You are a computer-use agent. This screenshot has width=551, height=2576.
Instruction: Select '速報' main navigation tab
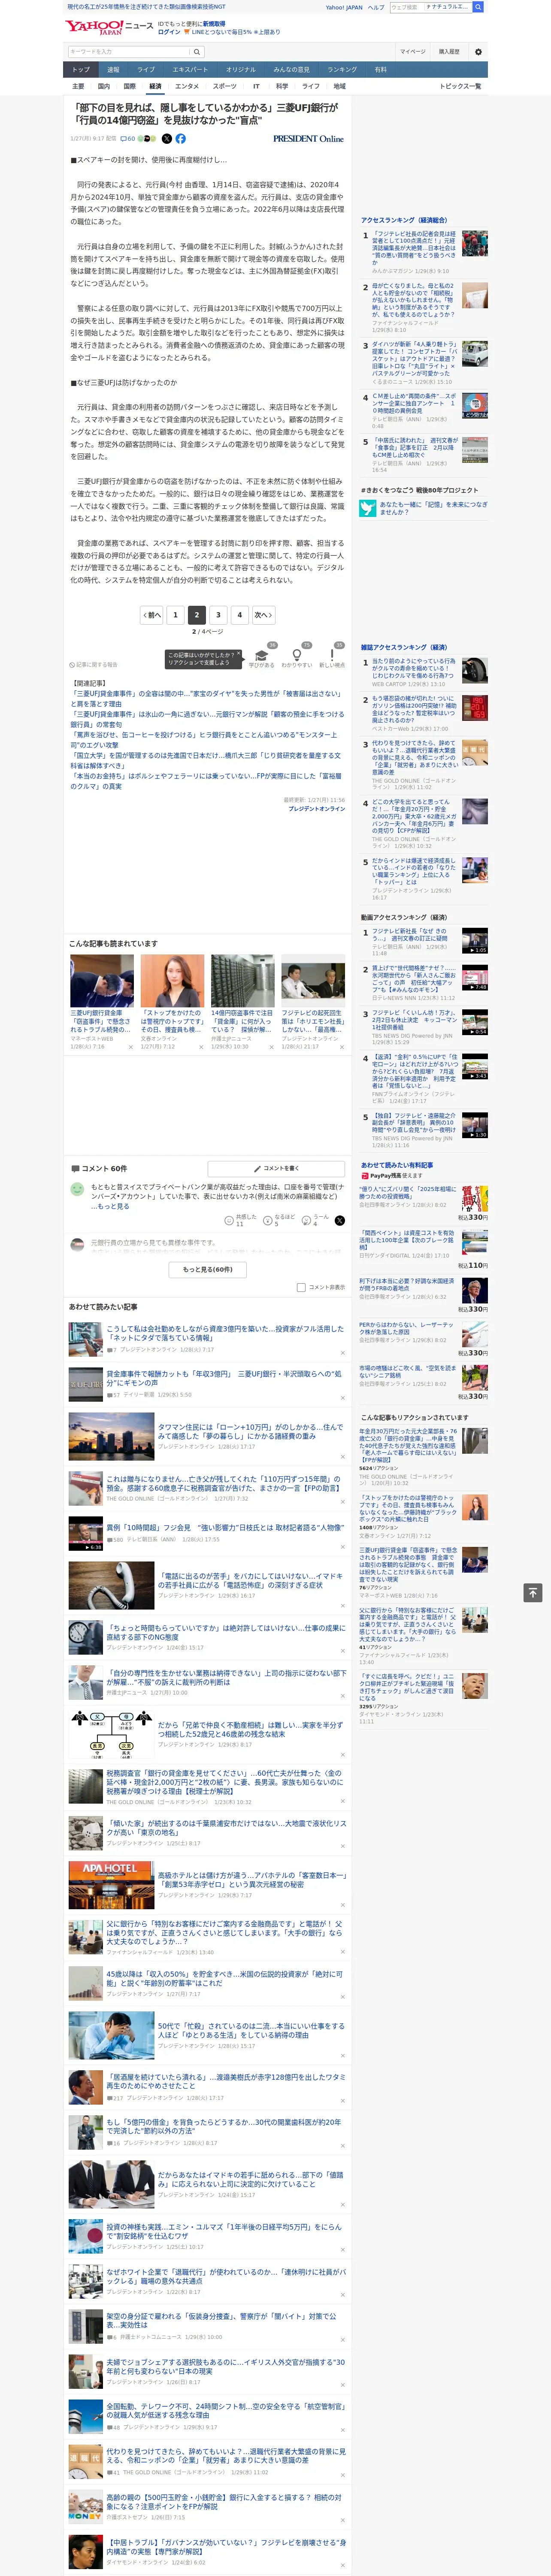[113, 70]
